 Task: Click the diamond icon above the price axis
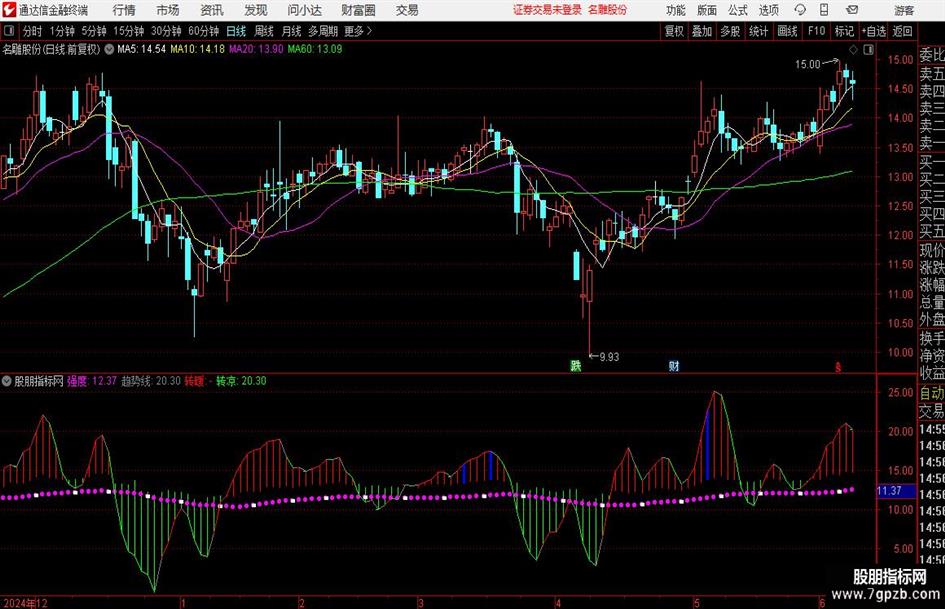tap(853, 49)
